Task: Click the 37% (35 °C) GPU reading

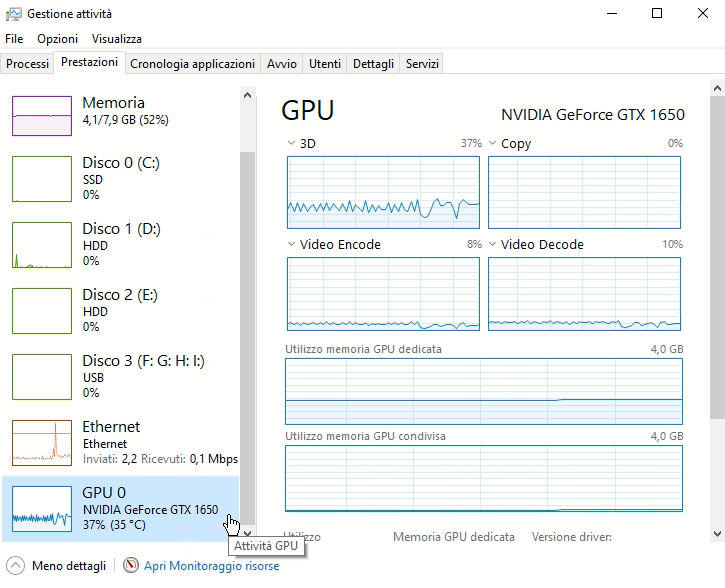Action: (x=114, y=525)
